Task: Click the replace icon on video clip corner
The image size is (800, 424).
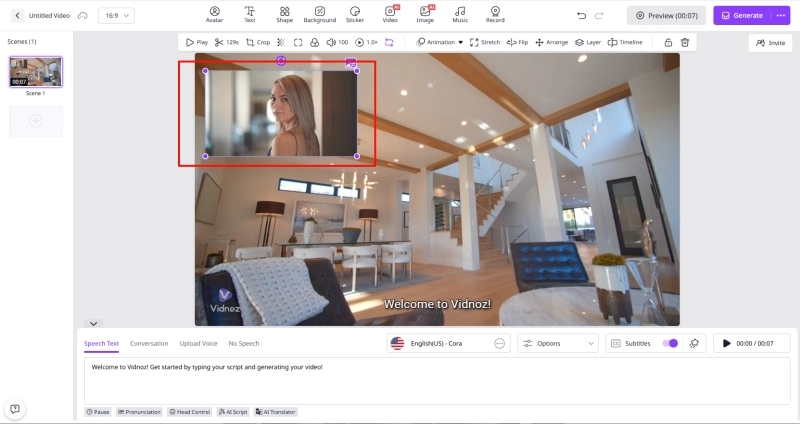Action: tap(351, 63)
